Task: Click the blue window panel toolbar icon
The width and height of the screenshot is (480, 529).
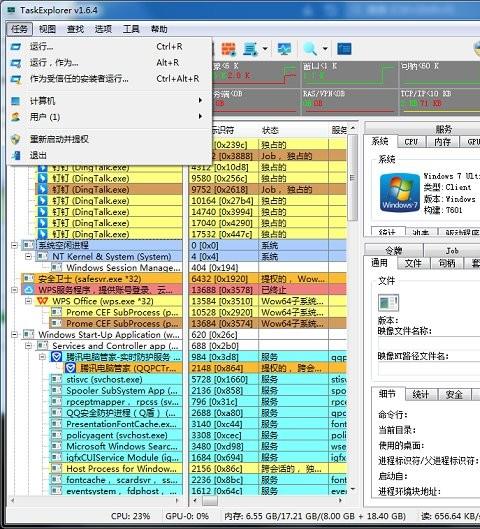Action: point(344,49)
